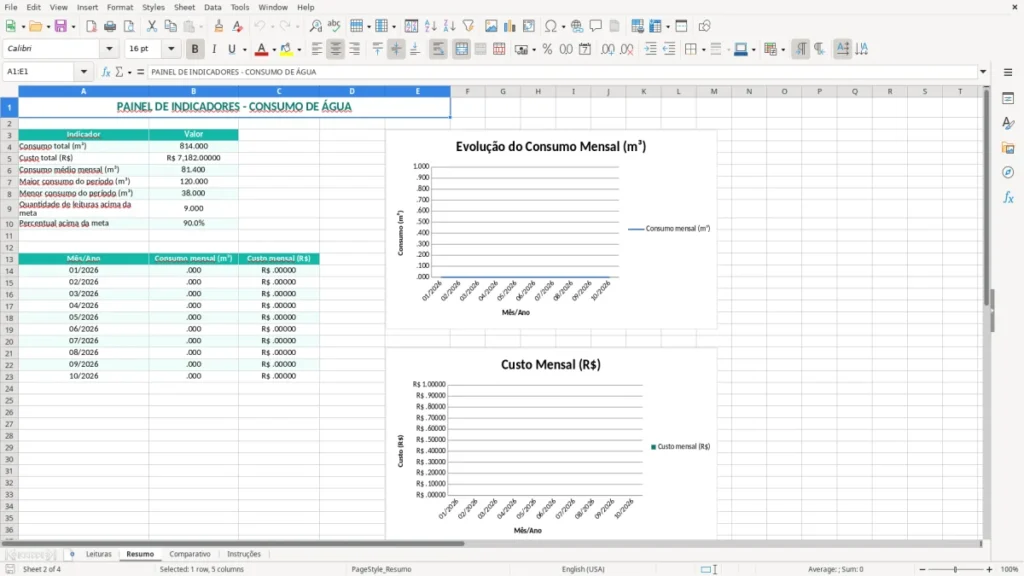Insert an image icon
This screenshot has width=1024, height=576.
tap(491, 26)
